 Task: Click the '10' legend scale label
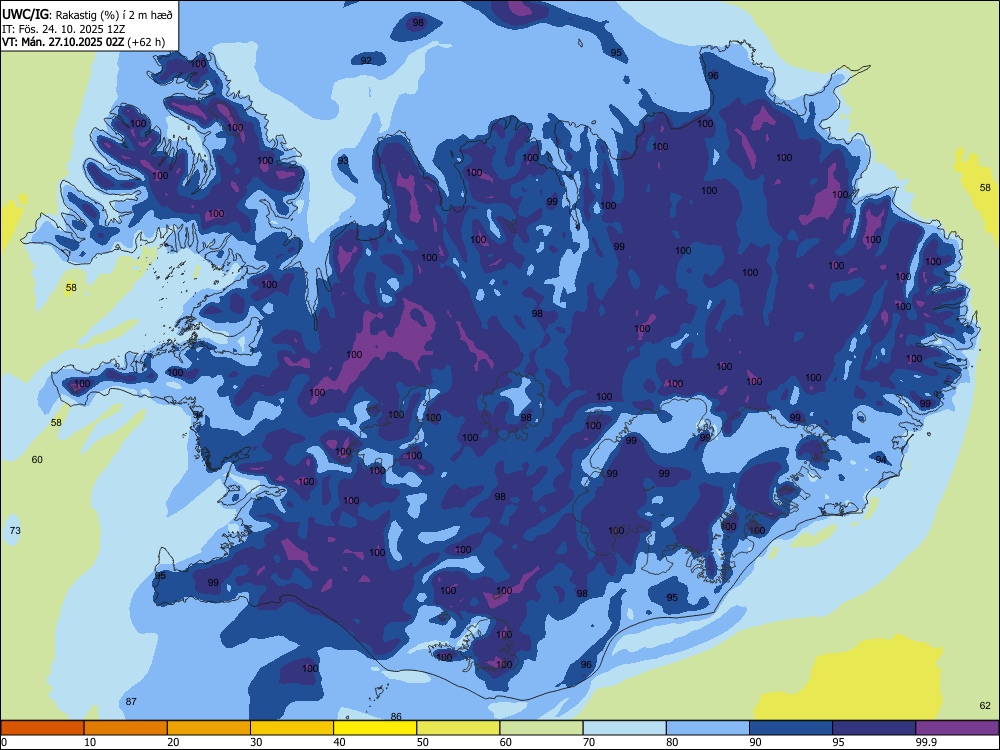[x=90, y=742]
